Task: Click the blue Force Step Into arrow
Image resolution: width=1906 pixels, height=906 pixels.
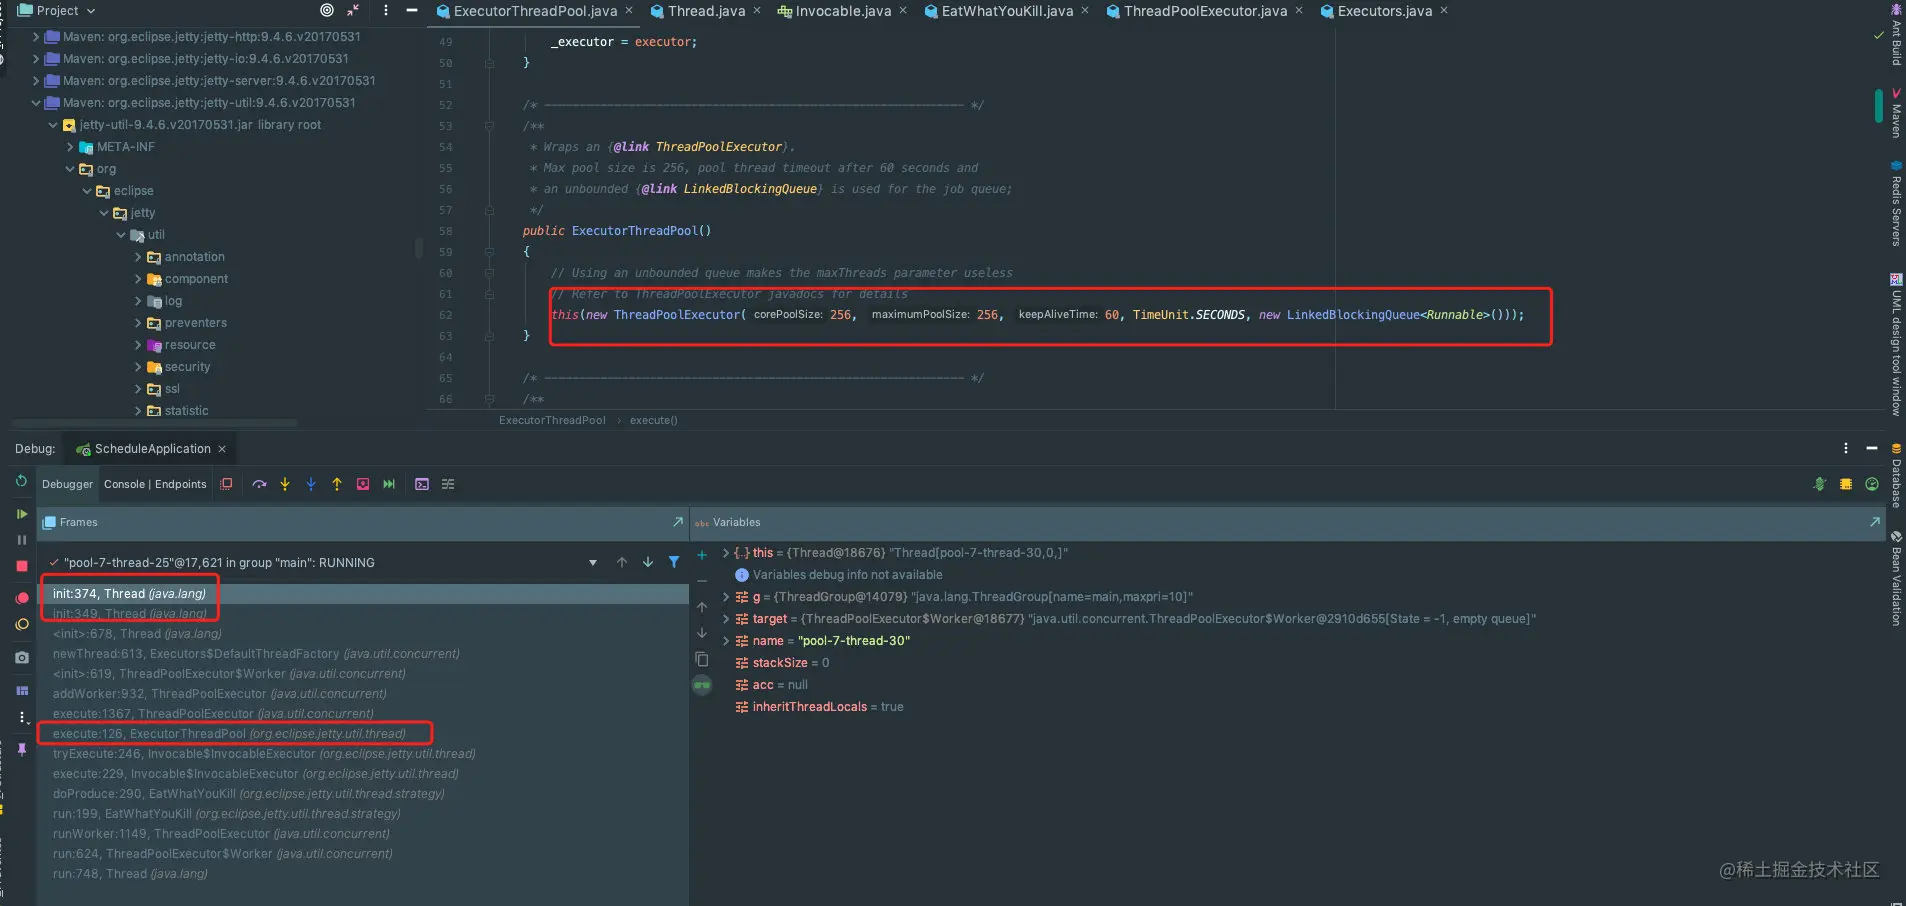Action: click(311, 484)
